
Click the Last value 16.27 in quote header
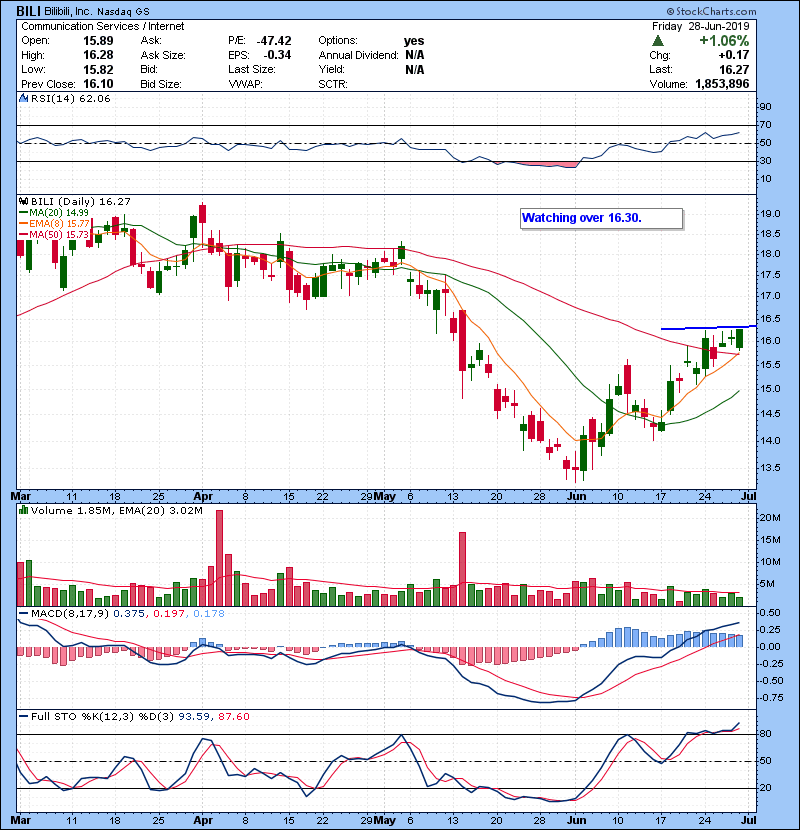[x=734, y=69]
